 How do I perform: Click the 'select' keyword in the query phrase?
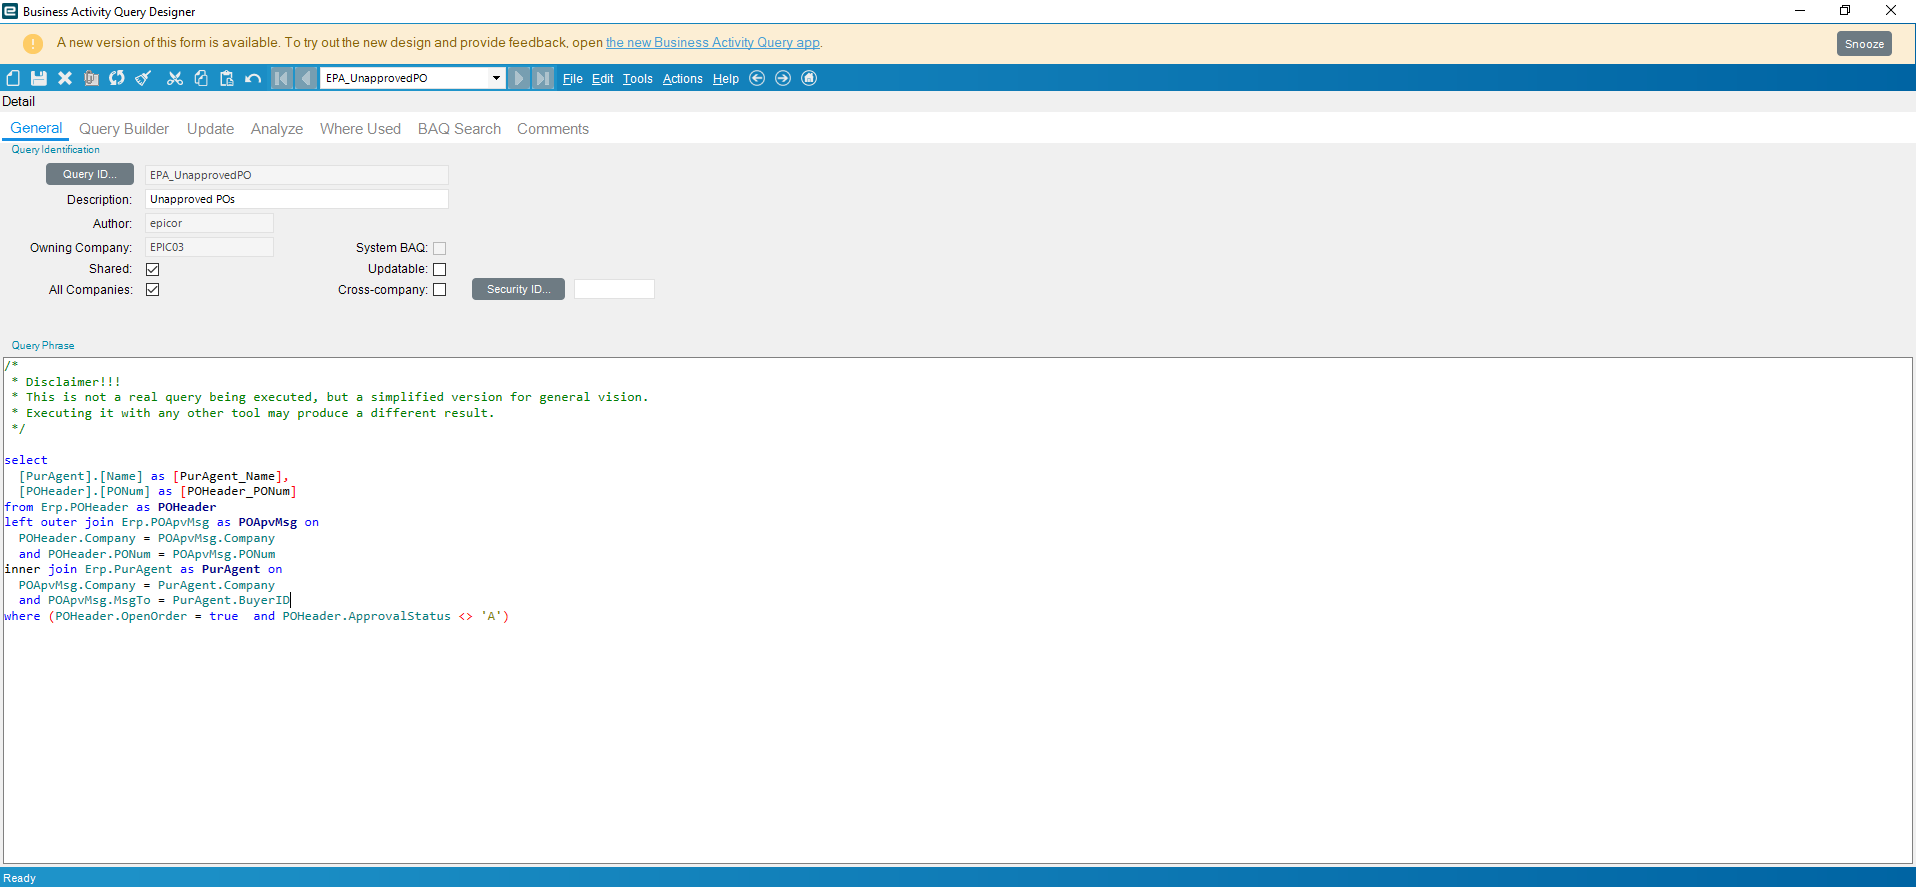pos(26,460)
